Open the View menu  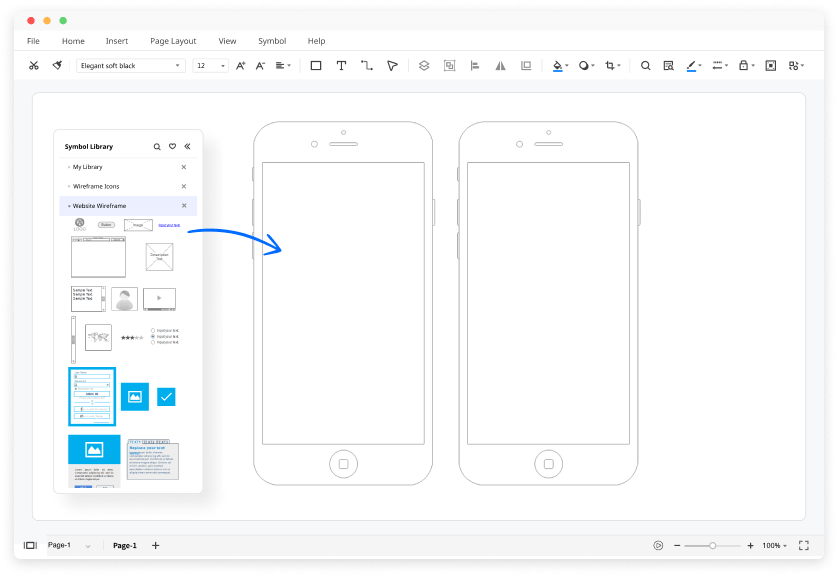tap(227, 41)
